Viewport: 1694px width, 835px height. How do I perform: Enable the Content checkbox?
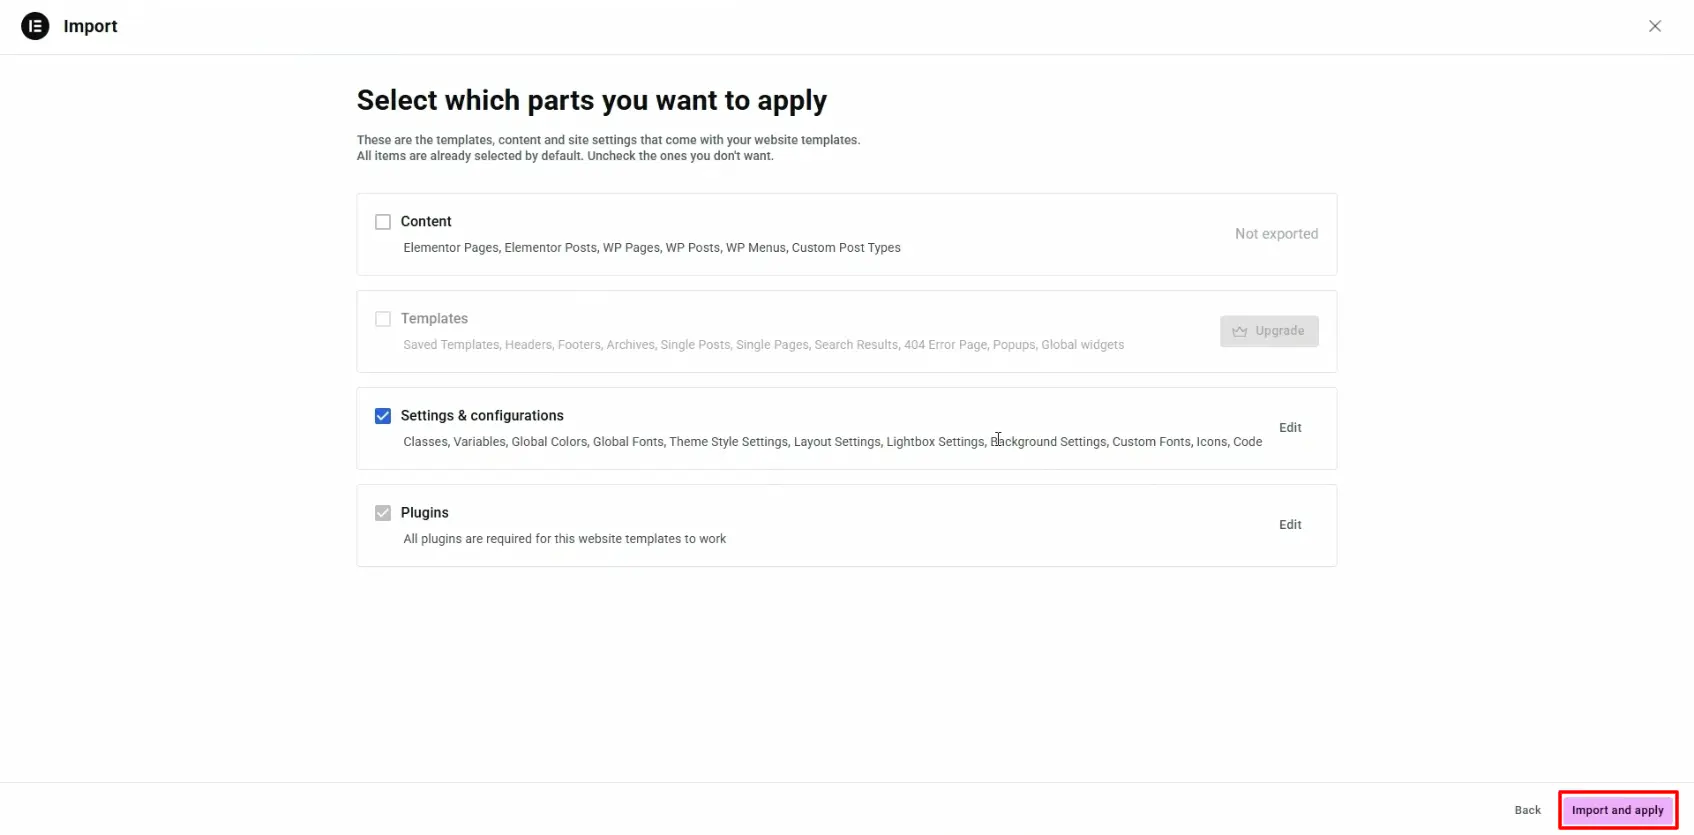383,222
